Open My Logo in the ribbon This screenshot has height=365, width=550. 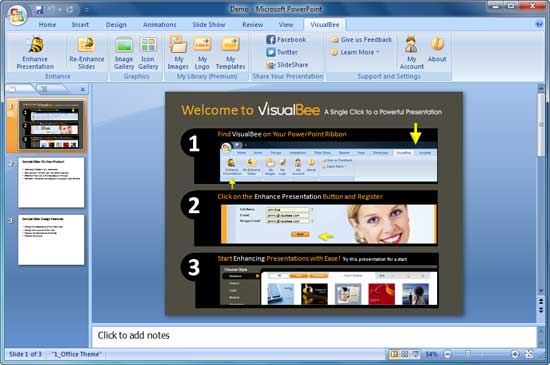point(202,53)
